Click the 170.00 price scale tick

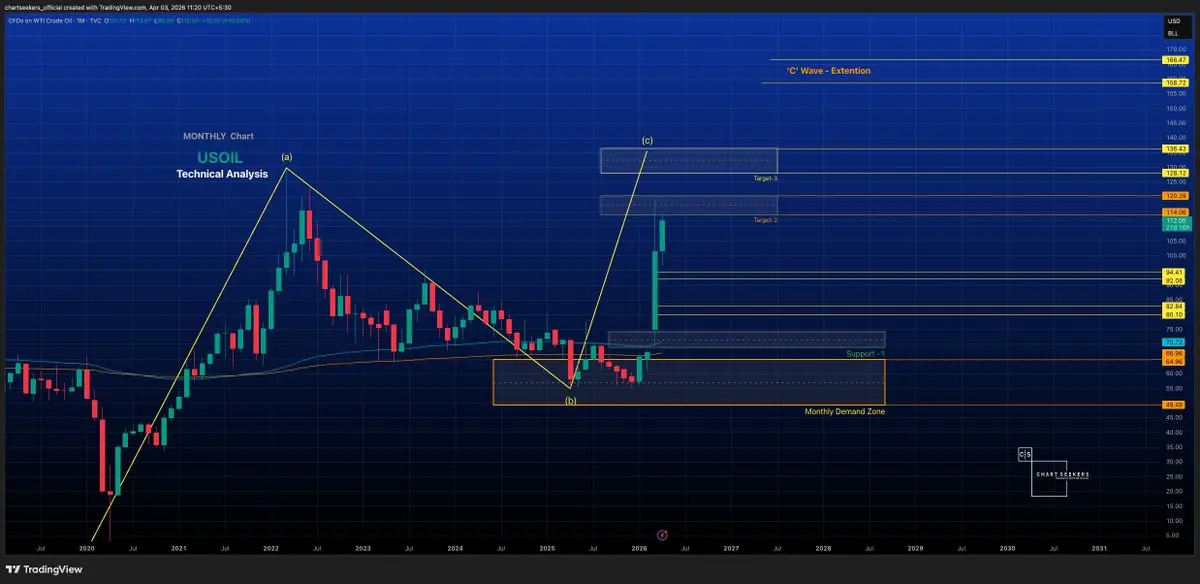tap(1174, 49)
